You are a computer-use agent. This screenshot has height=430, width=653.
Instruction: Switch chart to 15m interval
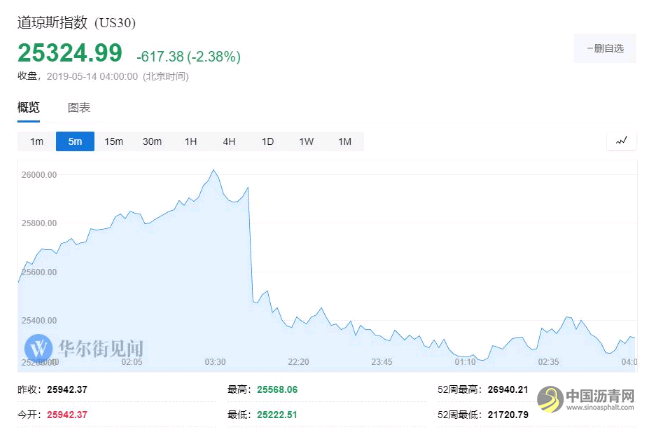pos(114,142)
